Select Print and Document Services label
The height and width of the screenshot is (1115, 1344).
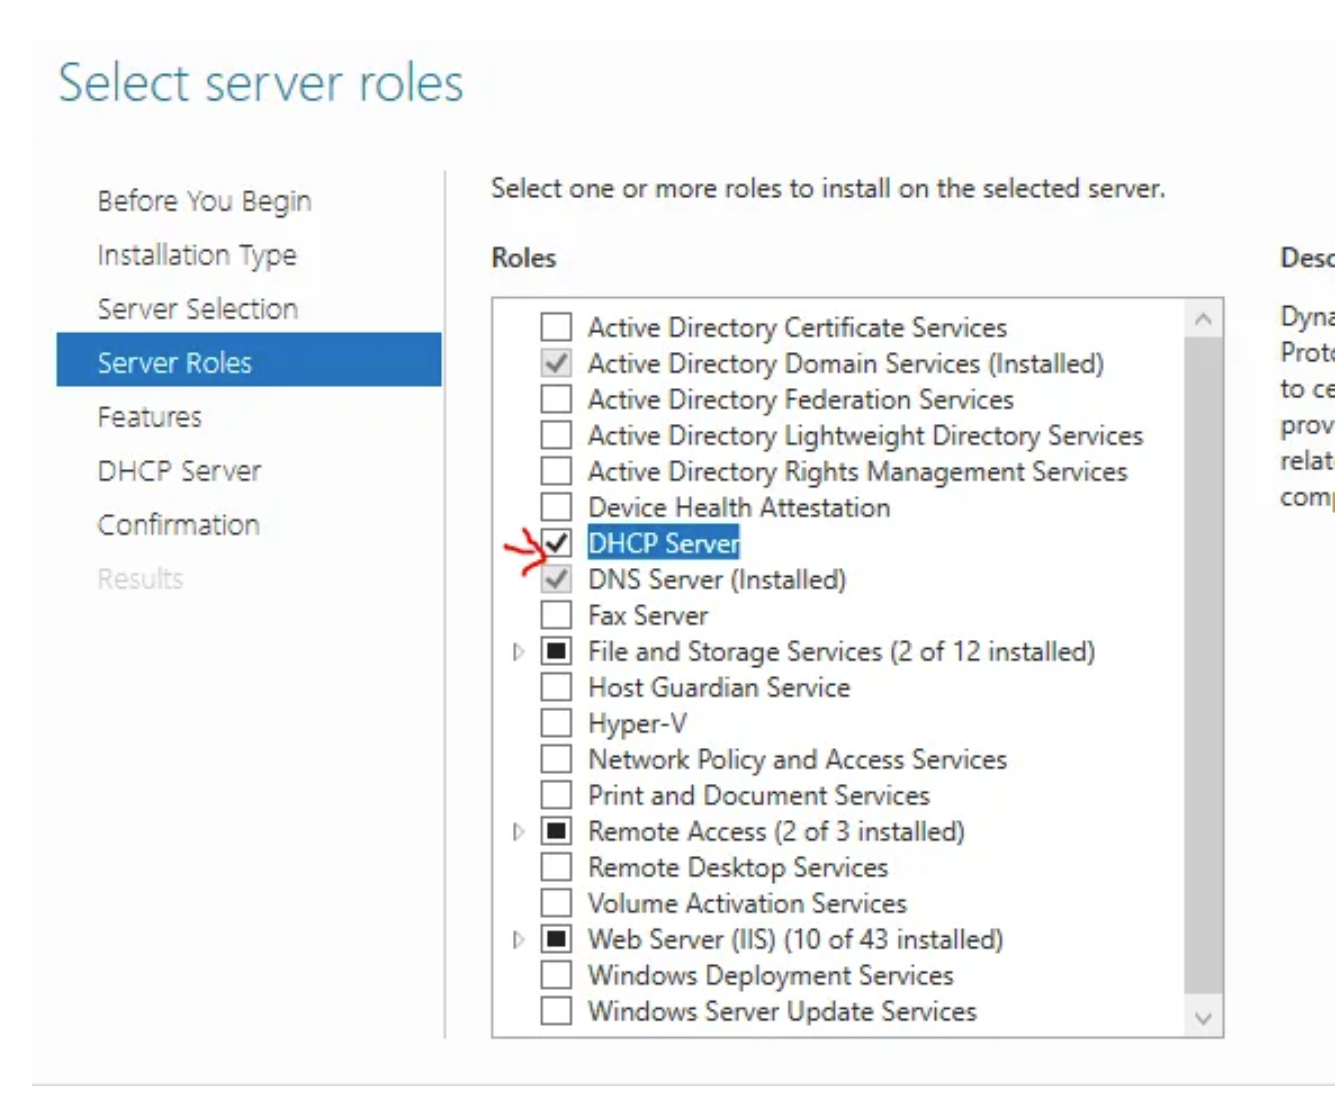[x=759, y=796]
